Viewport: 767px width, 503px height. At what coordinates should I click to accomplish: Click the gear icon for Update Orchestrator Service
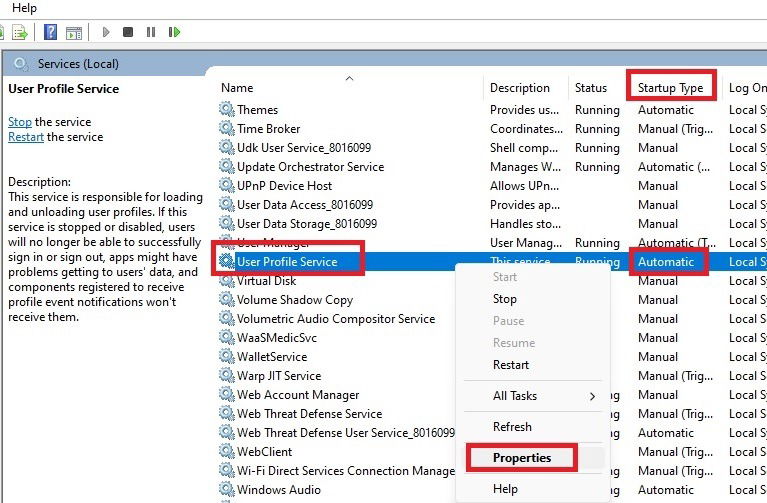(x=226, y=166)
